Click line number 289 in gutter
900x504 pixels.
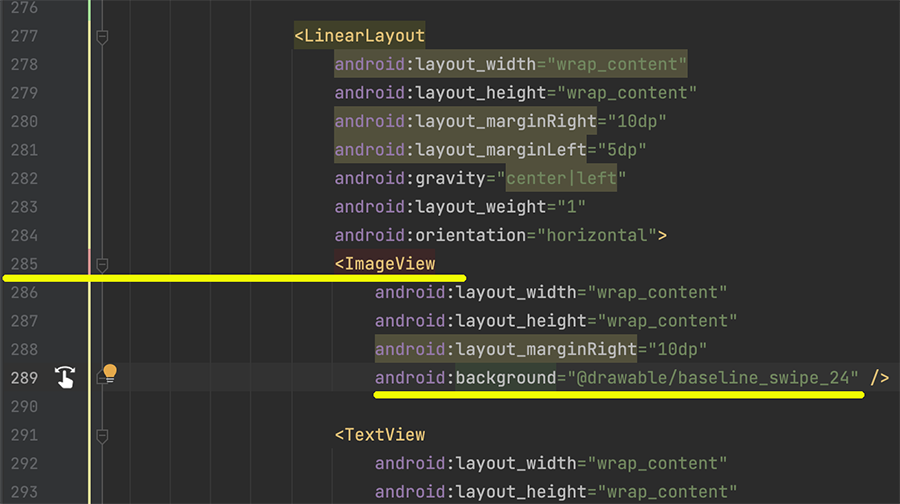24,378
